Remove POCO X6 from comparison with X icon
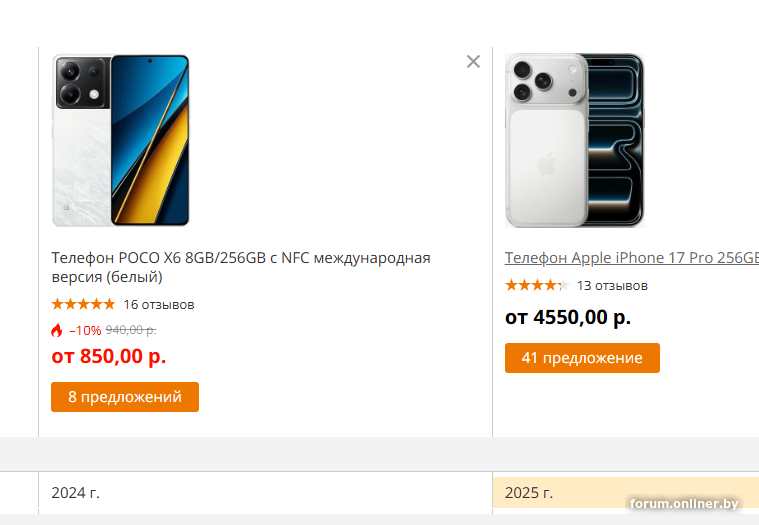Screen dimensions: 759x525 pyautogui.click(x=473, y=62)
